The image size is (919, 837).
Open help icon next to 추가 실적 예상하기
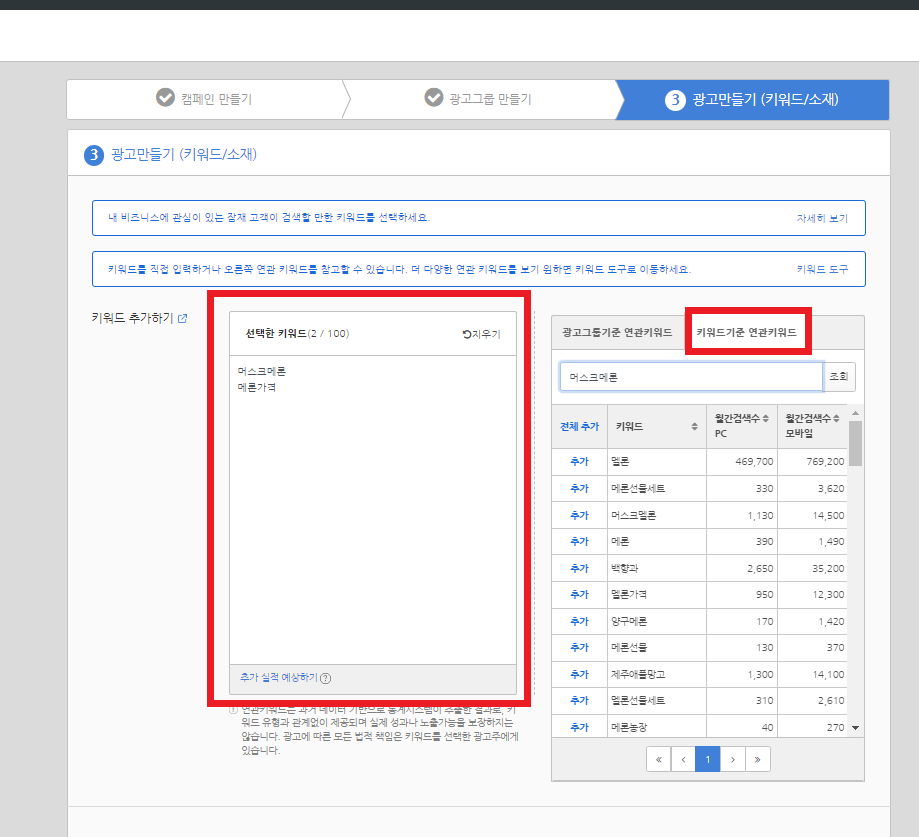[x=326, y=678]
